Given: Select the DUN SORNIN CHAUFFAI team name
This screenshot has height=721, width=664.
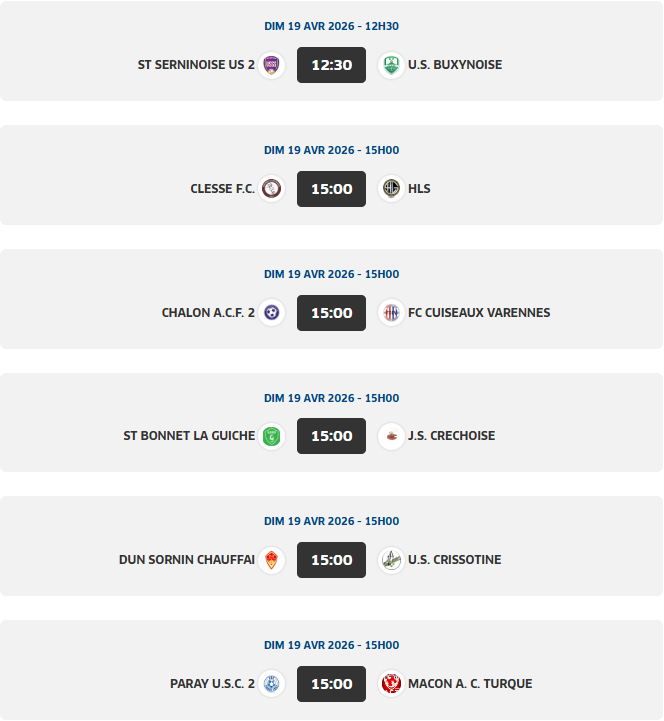Looking at the screenshot, I should 186,560.
